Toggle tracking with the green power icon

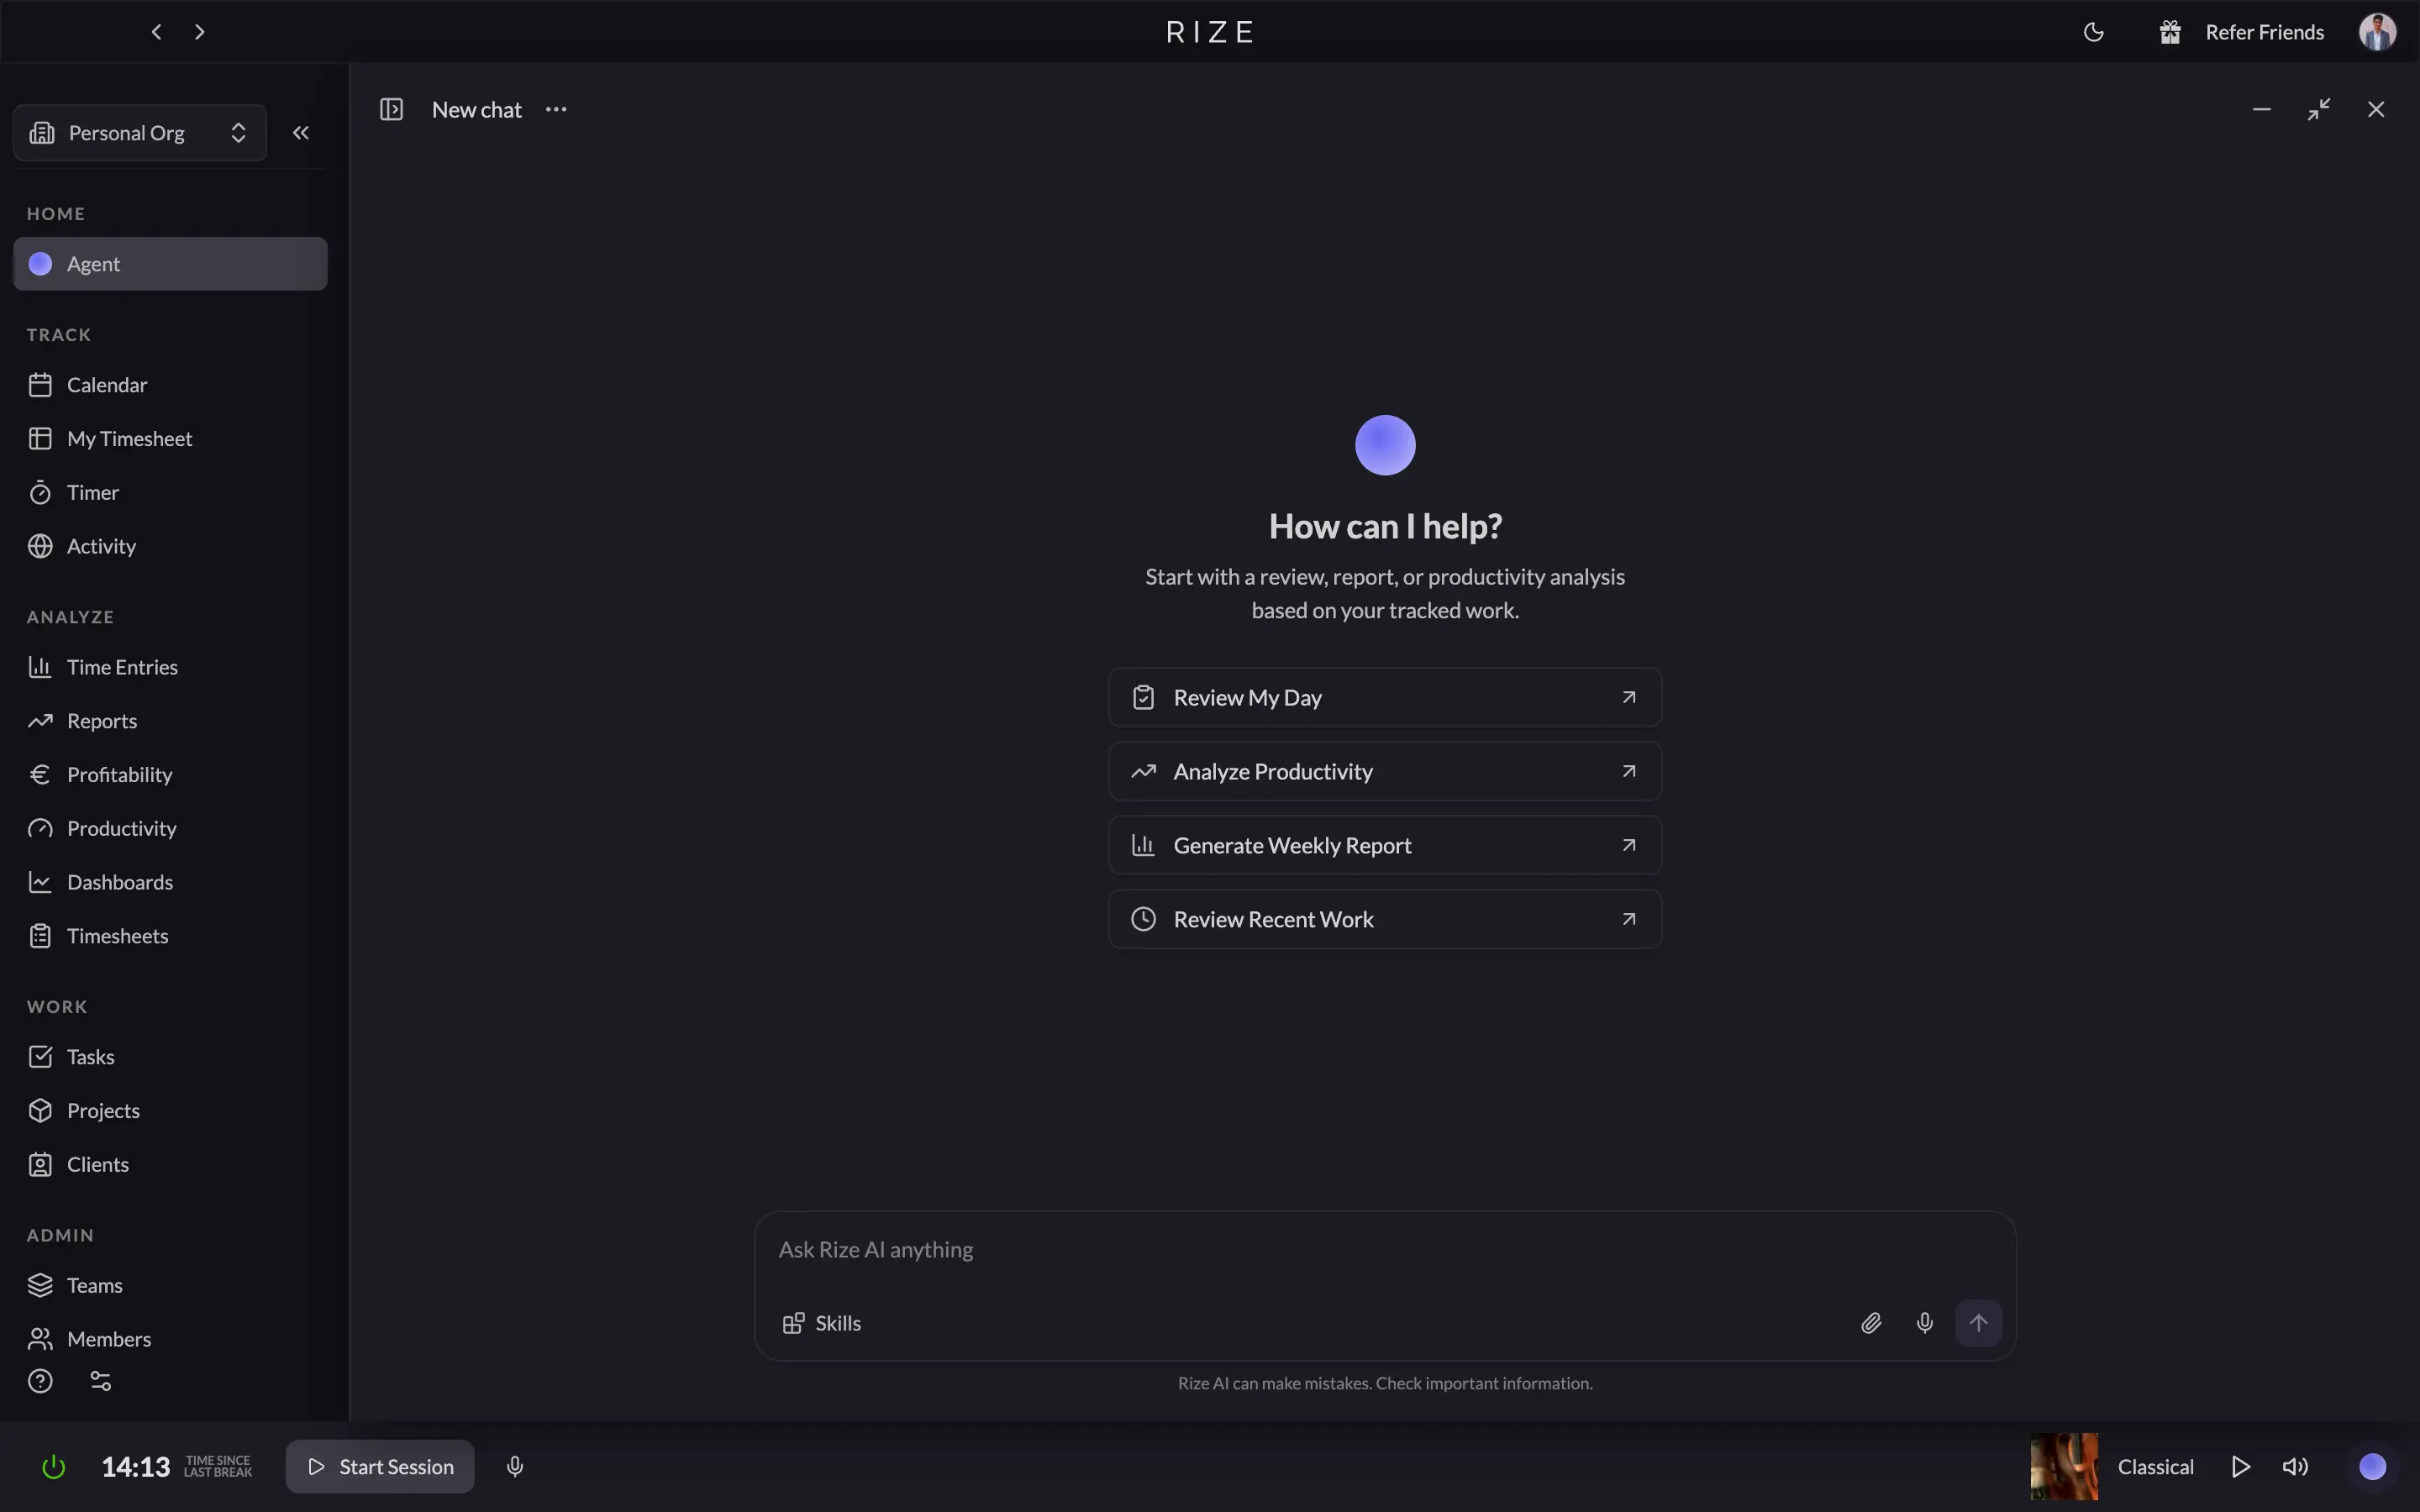[x=53, y=1467]
